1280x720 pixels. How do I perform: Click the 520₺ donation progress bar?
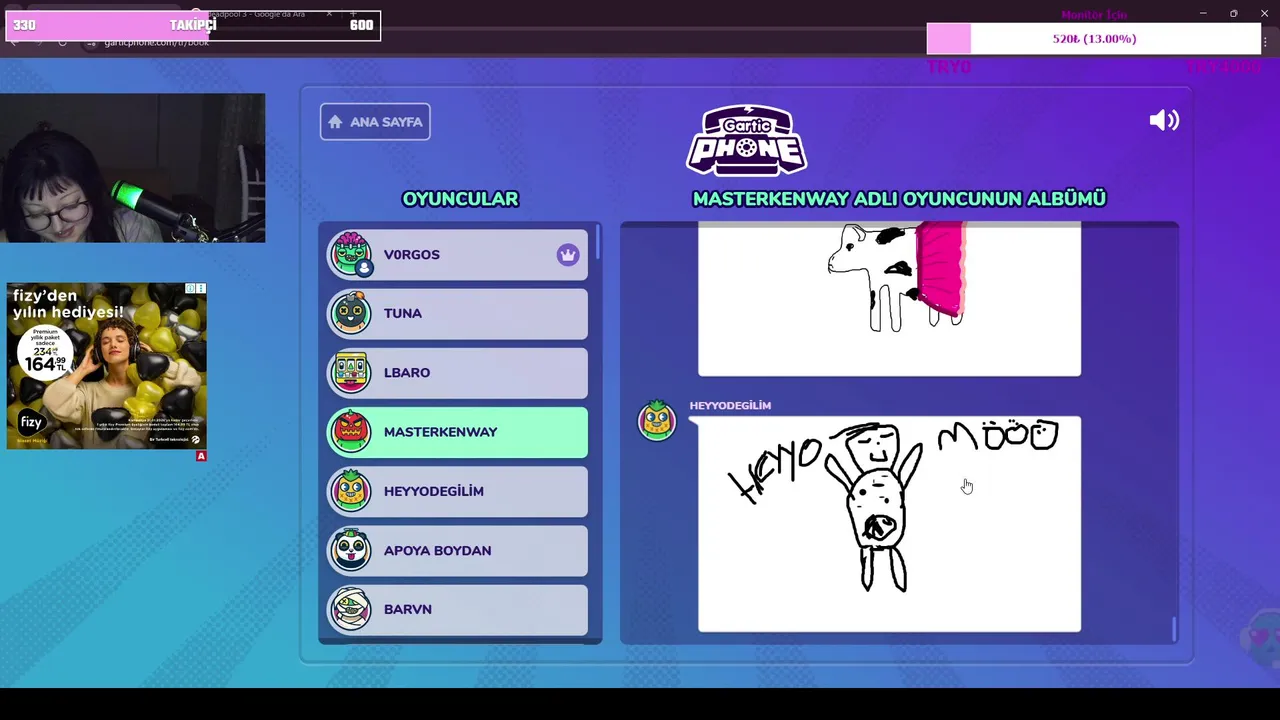tap(1094, 39)
